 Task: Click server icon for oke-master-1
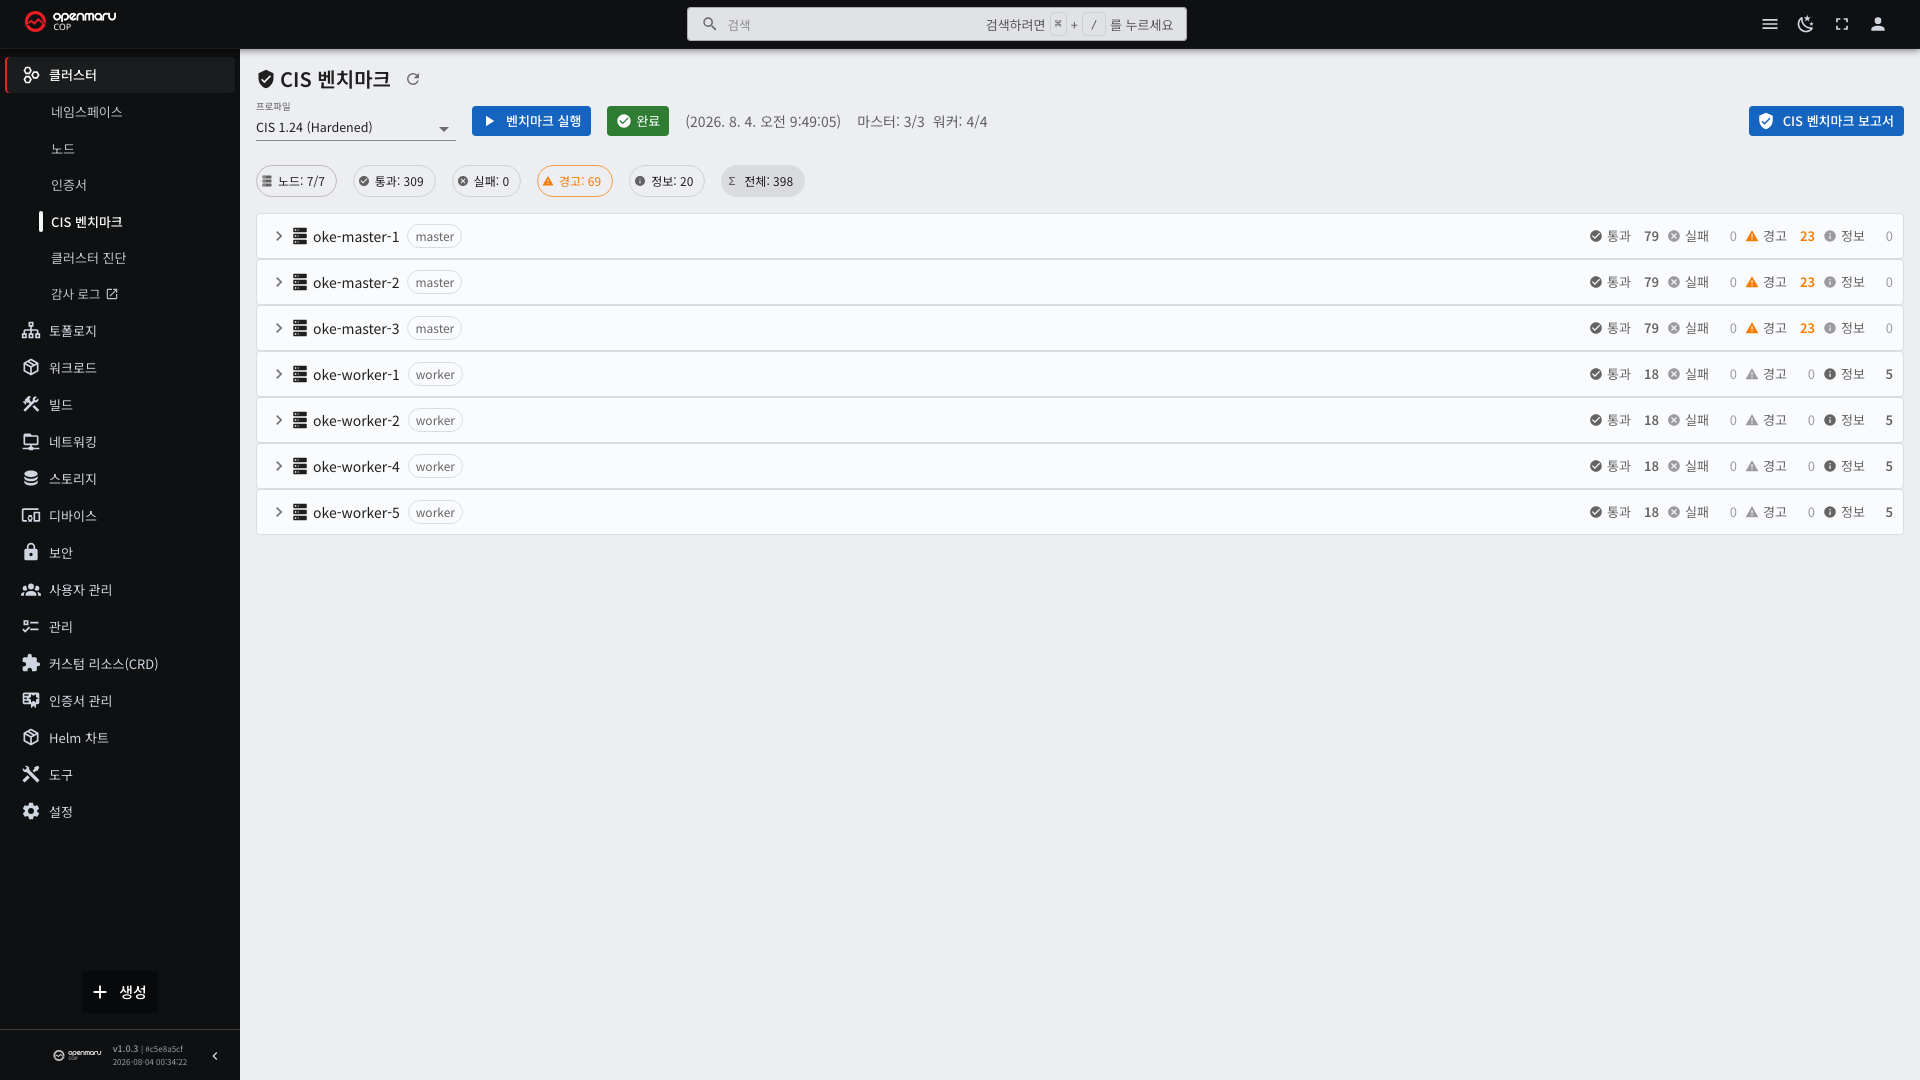pyautogui.click(x=300, y=236)
